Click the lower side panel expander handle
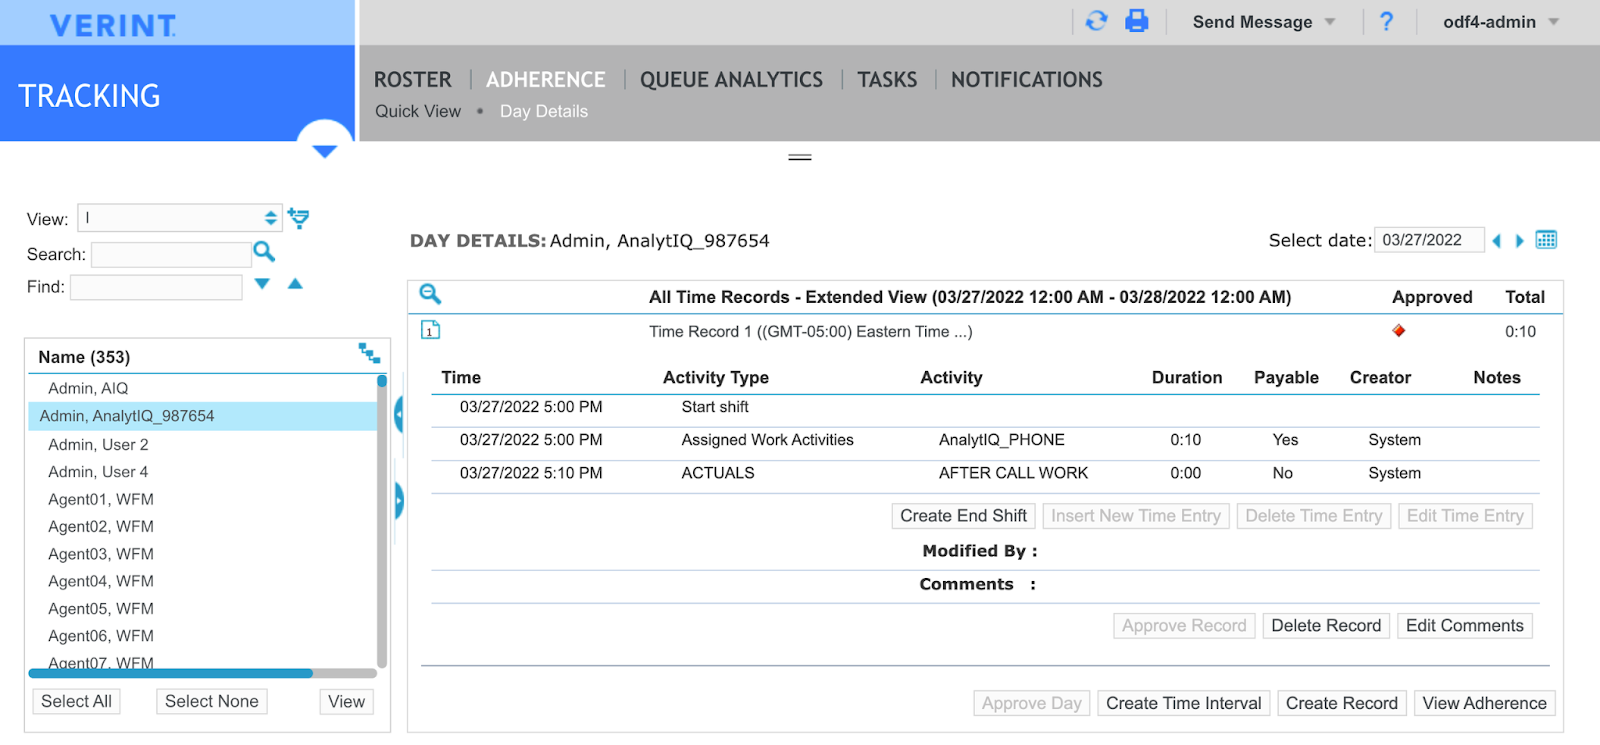Screen dimensions: 1600x745 (398, 500)
